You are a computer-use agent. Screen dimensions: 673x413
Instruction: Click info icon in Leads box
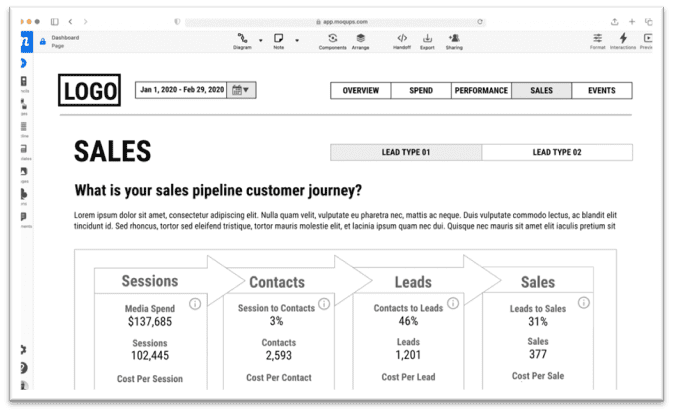point(454,303)
